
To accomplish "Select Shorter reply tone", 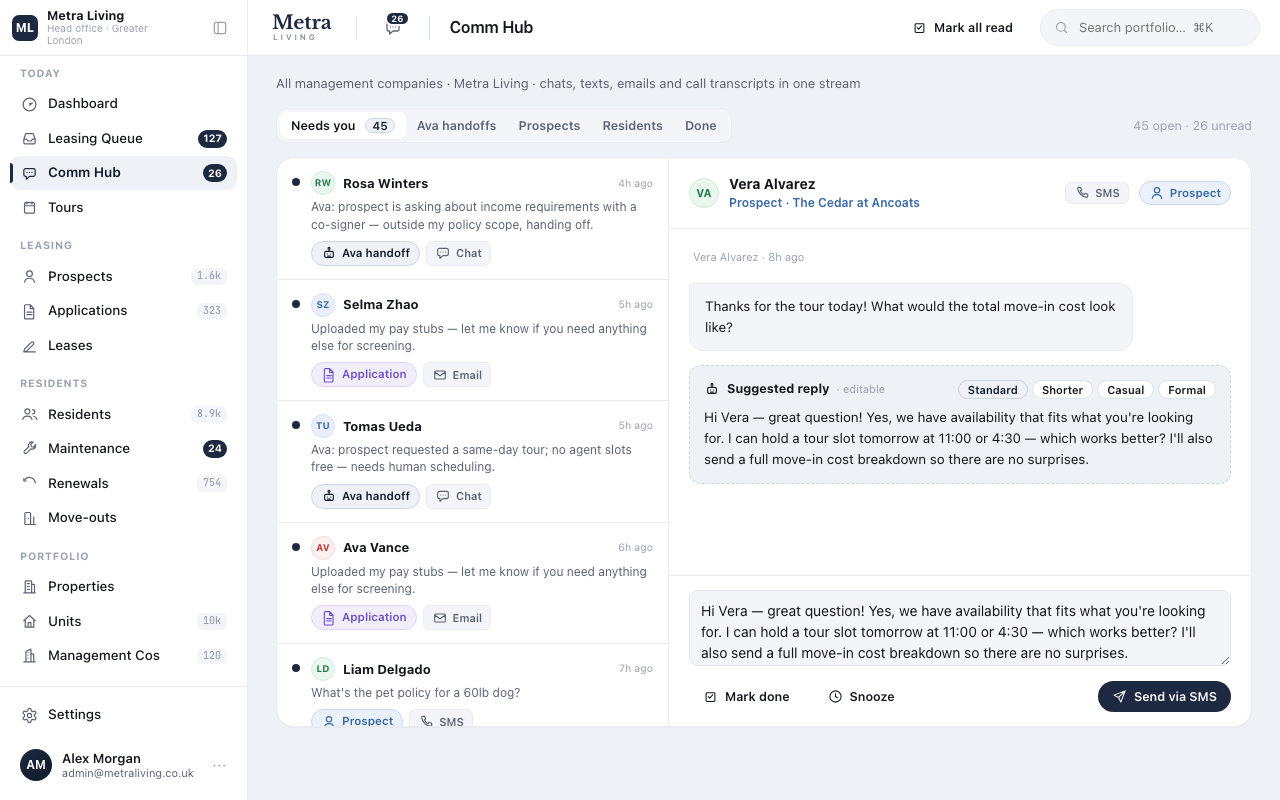I will 1062,390.
